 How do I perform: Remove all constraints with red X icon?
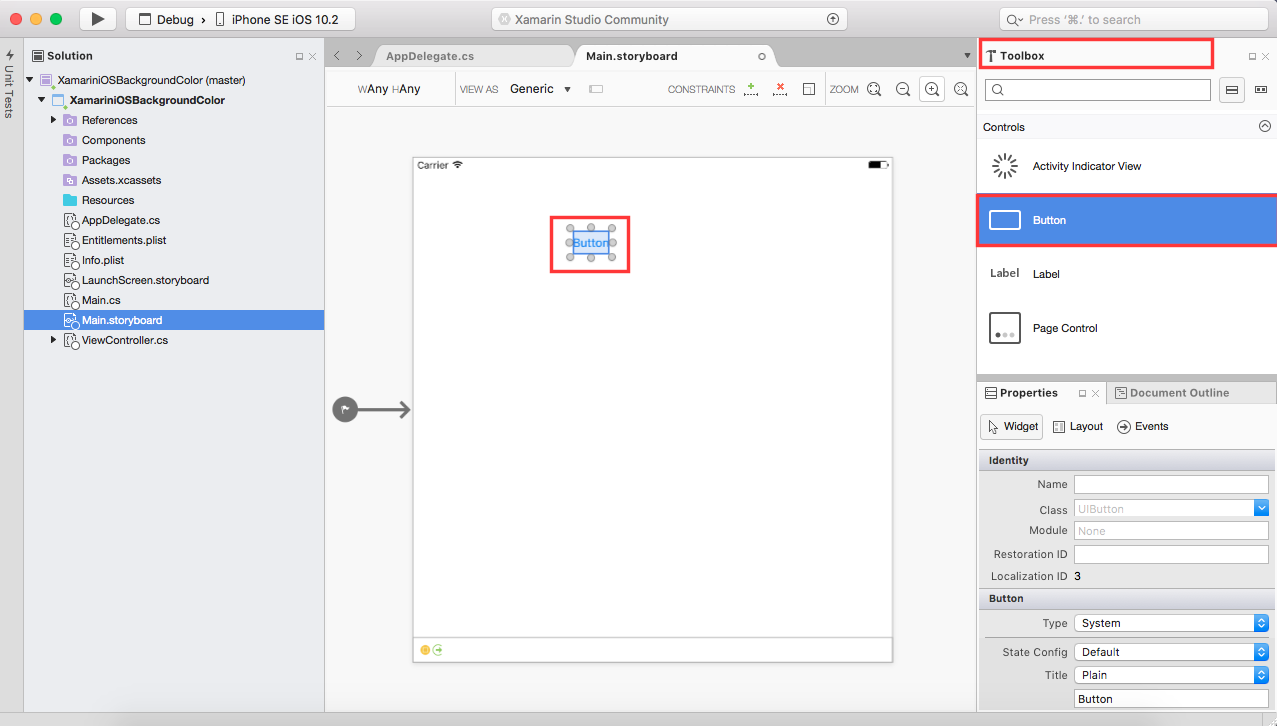tap(780, 89)
